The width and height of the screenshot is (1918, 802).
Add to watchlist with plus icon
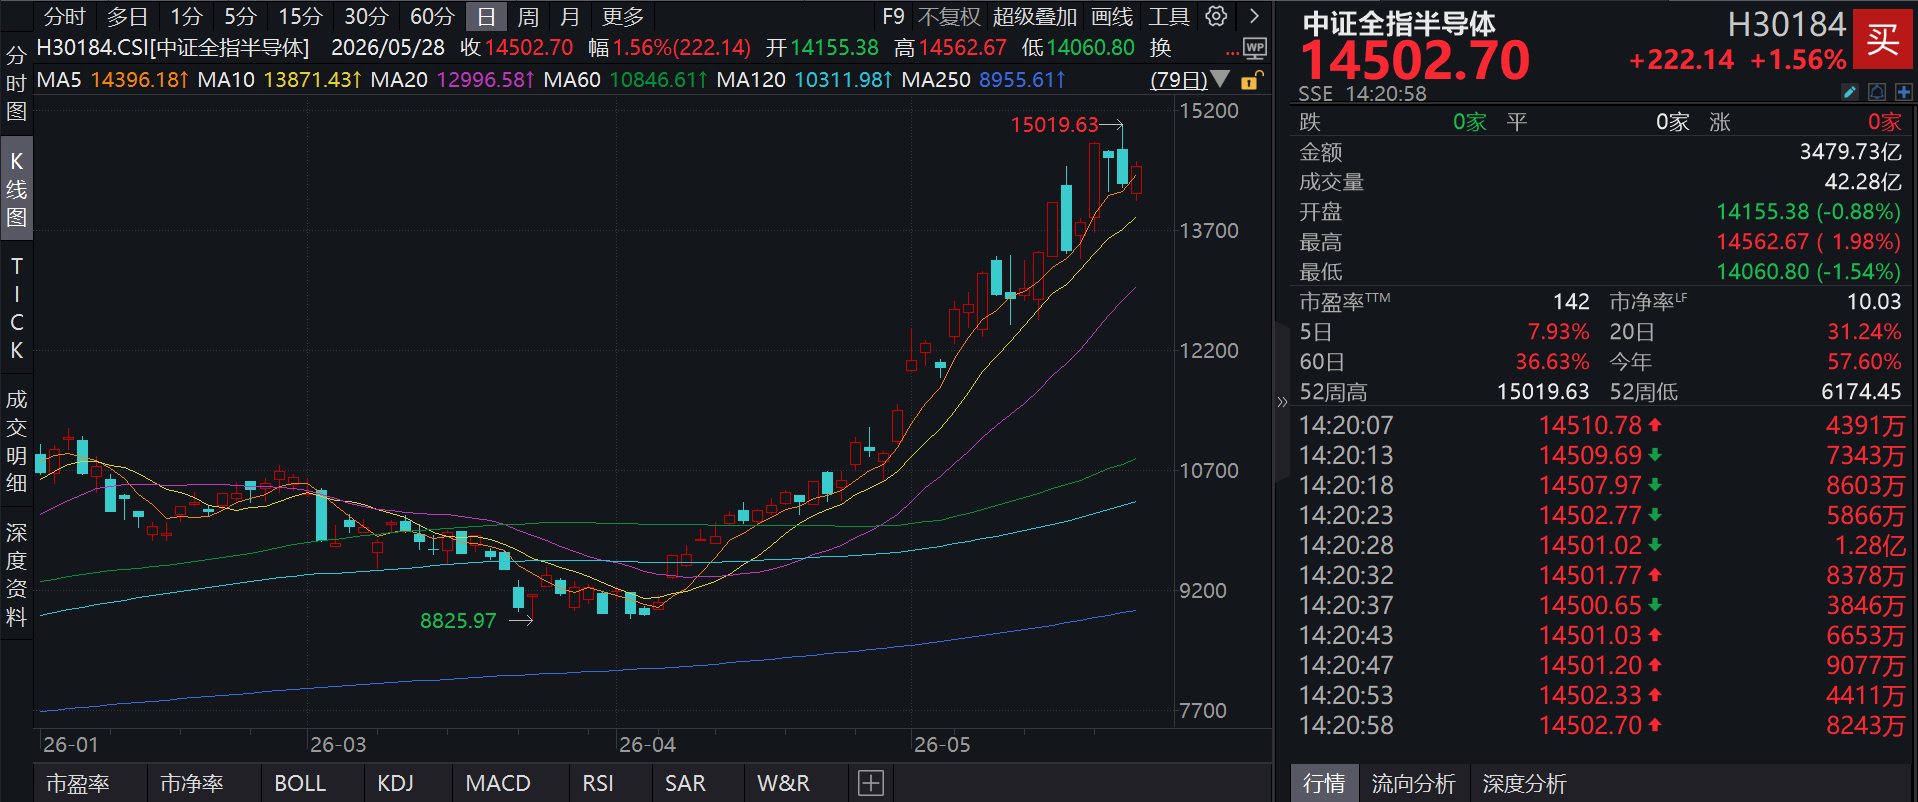pyautogui.click(x=1903, y=92)
